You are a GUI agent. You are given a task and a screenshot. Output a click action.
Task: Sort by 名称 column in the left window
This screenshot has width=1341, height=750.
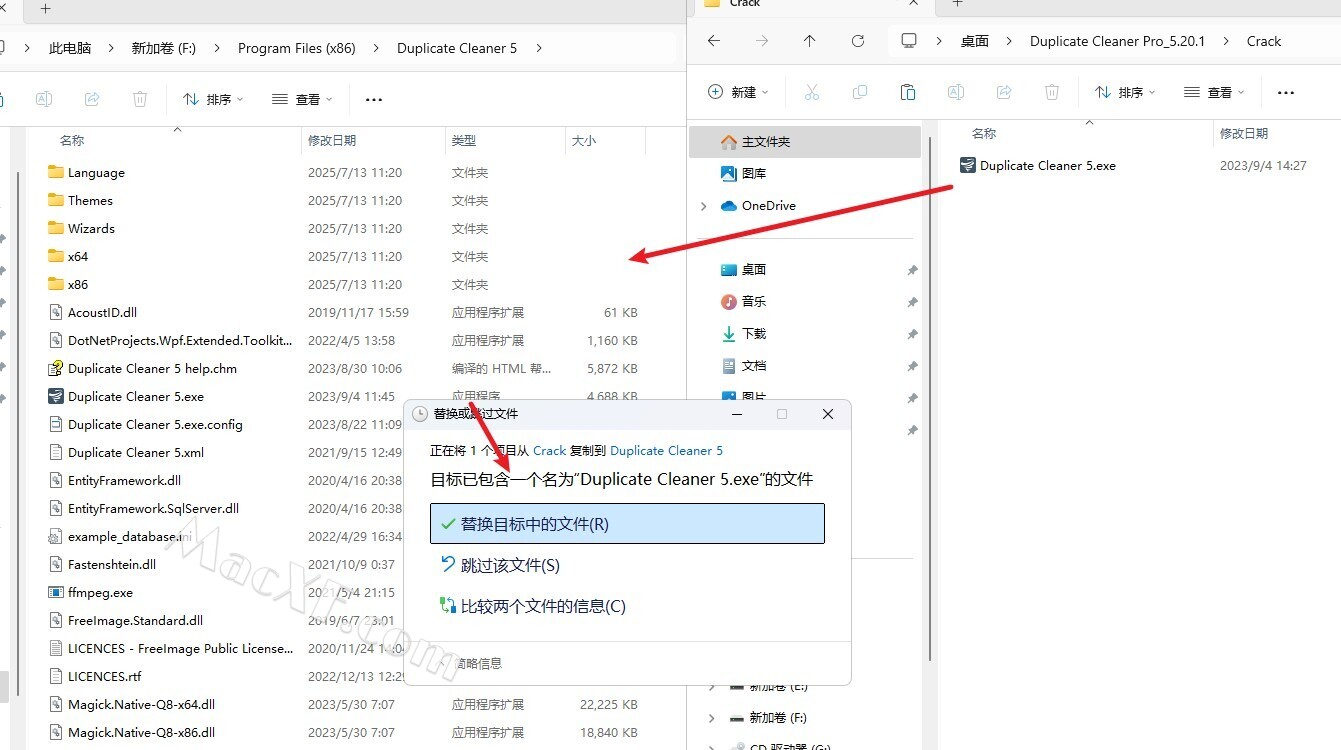[x=72, y=141]
